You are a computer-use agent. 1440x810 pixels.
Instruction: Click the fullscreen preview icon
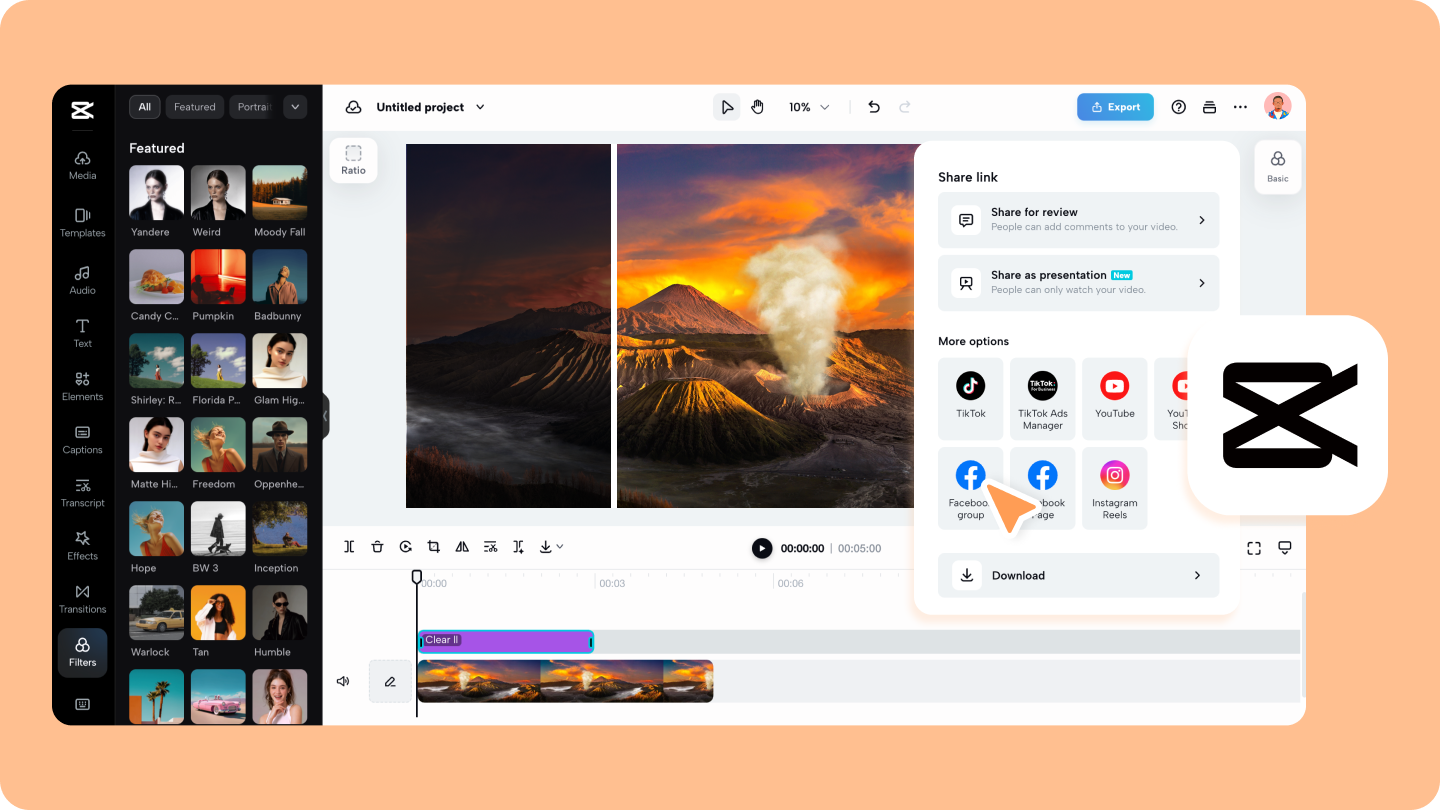click(x=1254, y=548)
